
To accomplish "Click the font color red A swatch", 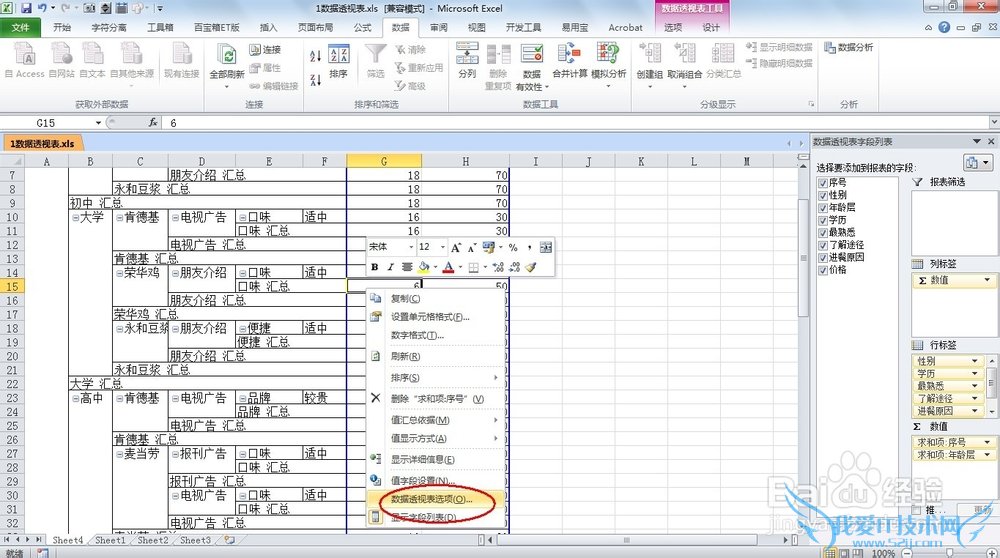I will (x=447, y=267).
